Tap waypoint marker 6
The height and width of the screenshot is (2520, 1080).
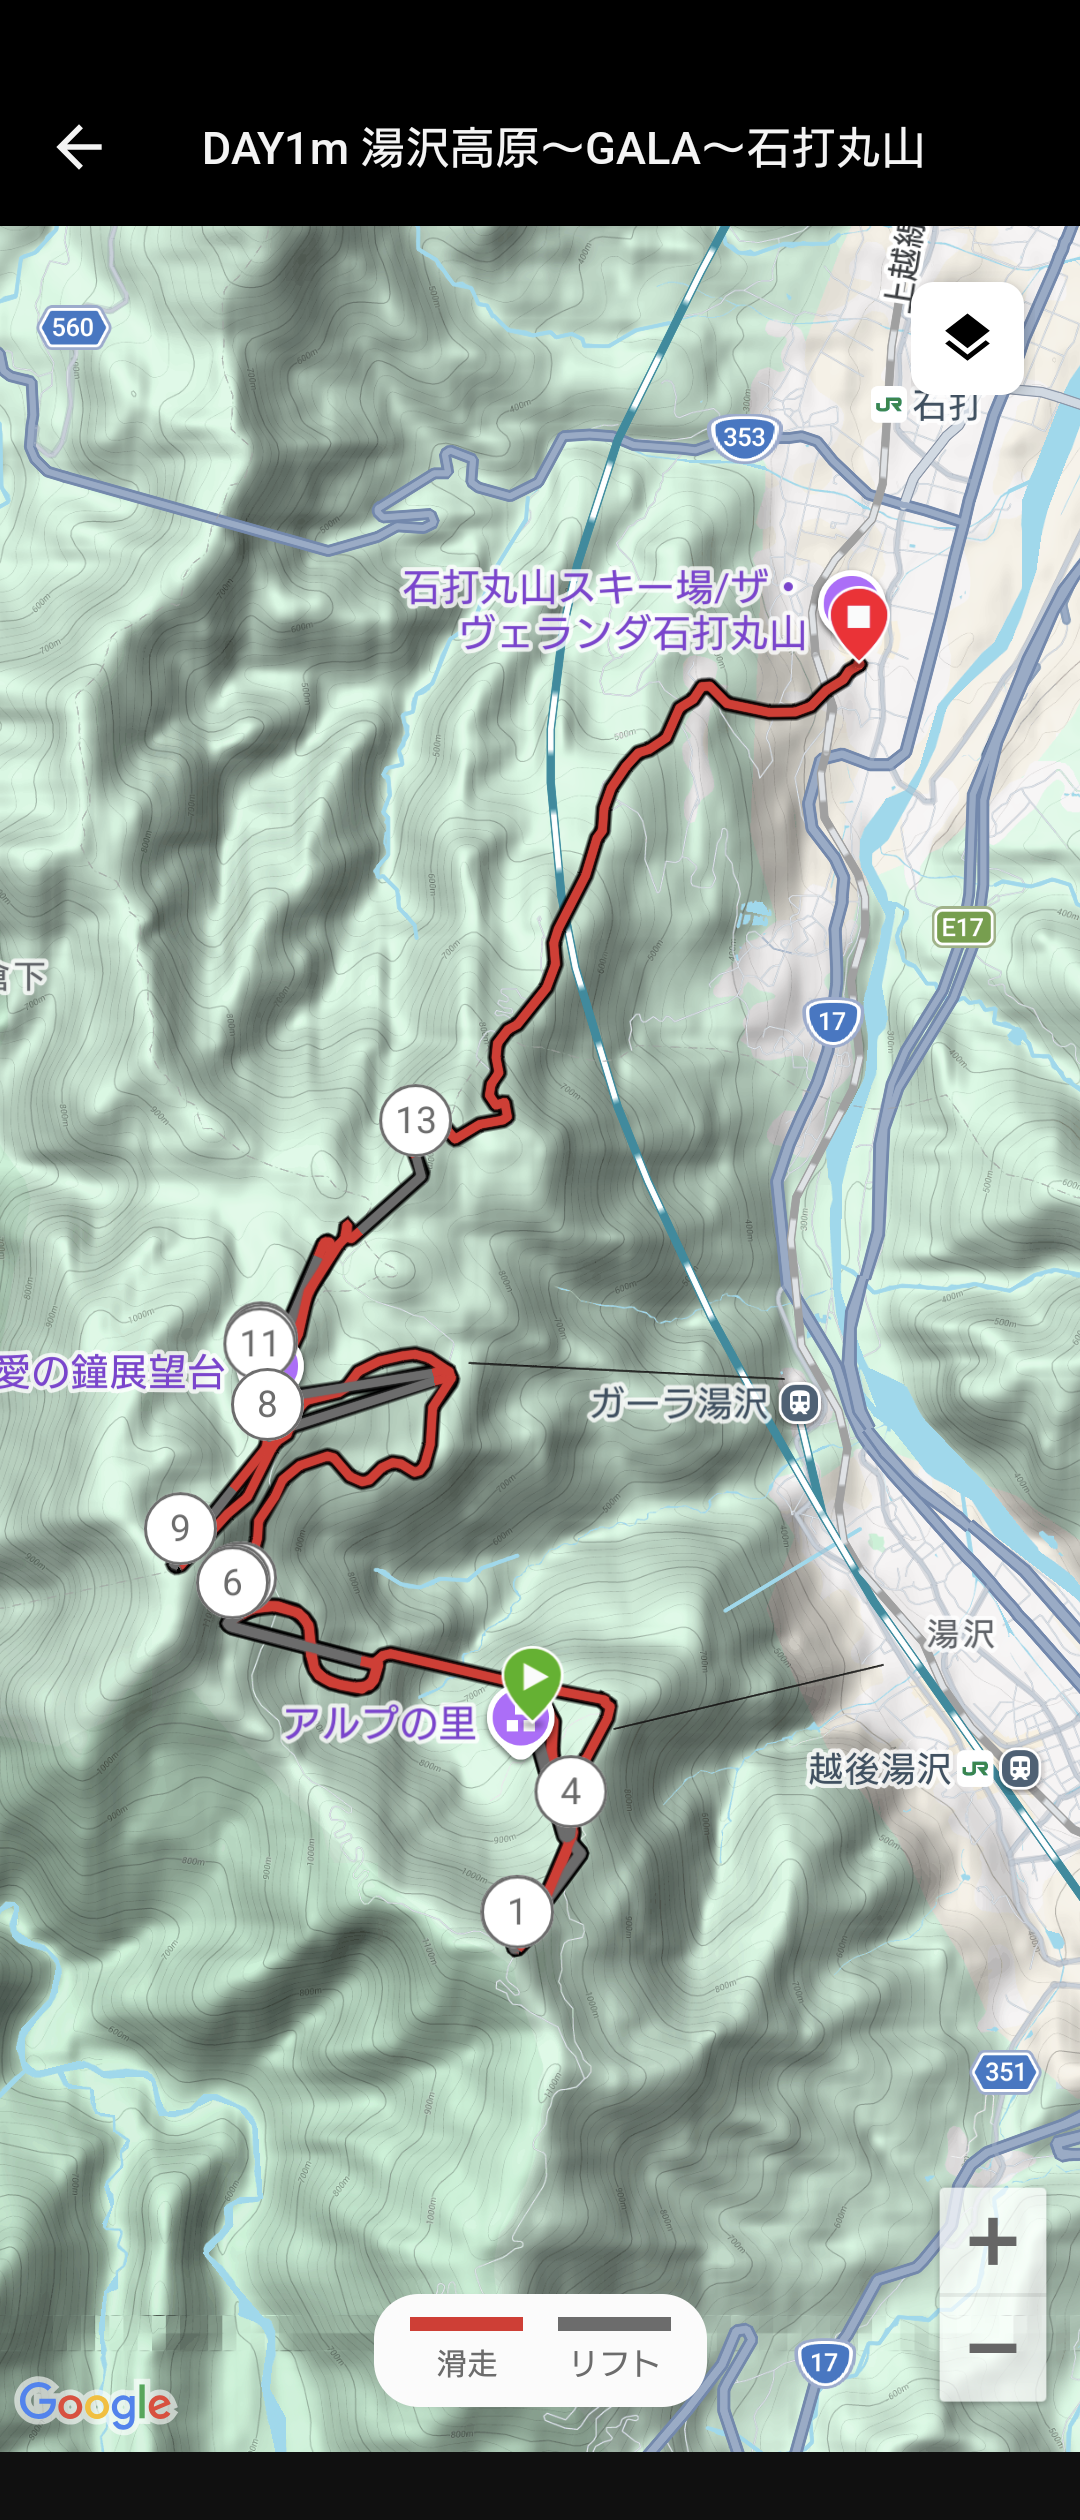pyautogui.click(x=232, y=1582)
